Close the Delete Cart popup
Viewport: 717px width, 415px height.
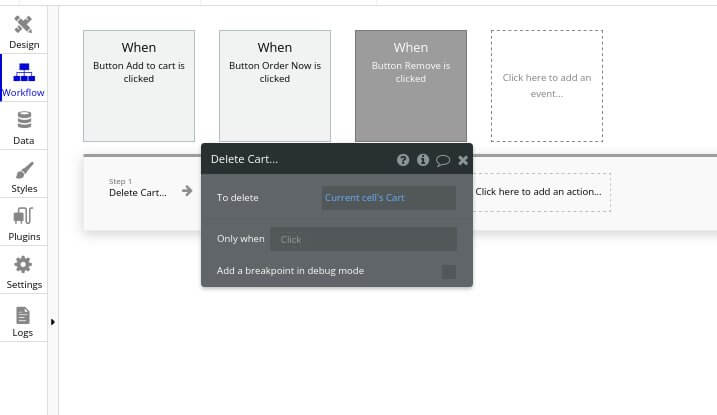pyautogui.click(x=463, y=160)
